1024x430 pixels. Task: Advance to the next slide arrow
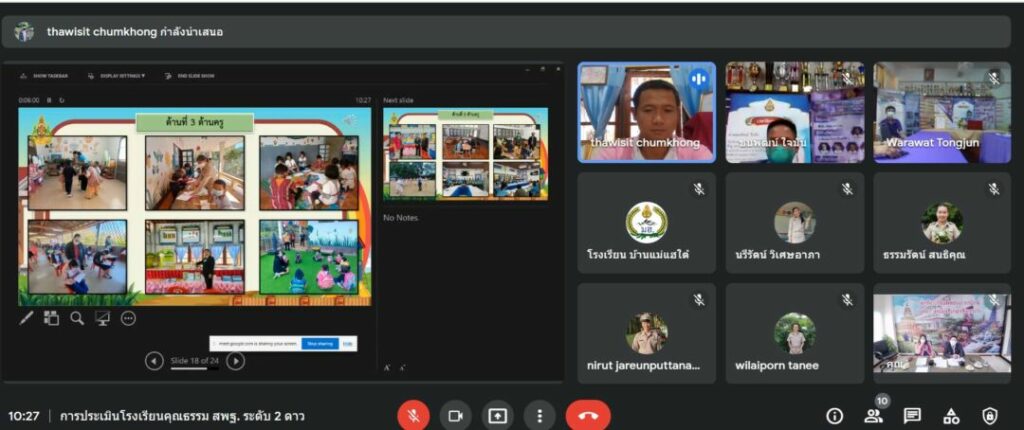click(235, 361)
